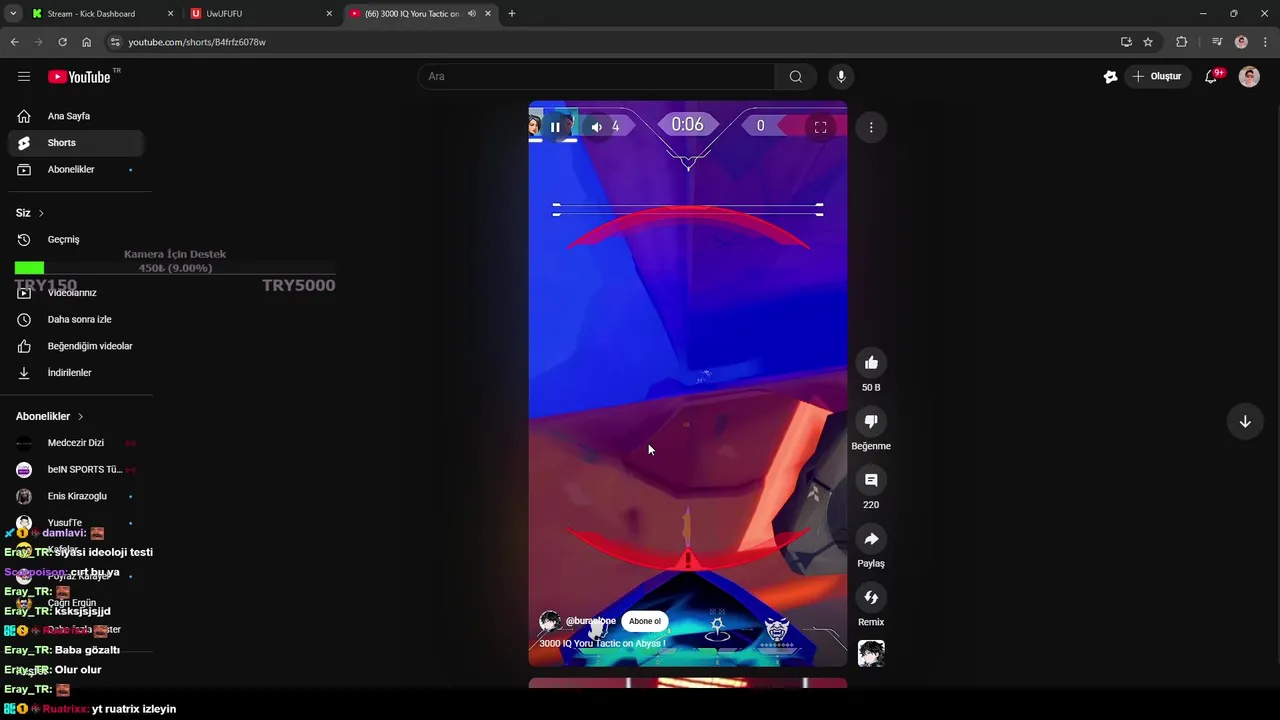This screenshot has height=720, width=1280.
Task: Open Enis Kirazoglu channel
Action: point(76,496)
